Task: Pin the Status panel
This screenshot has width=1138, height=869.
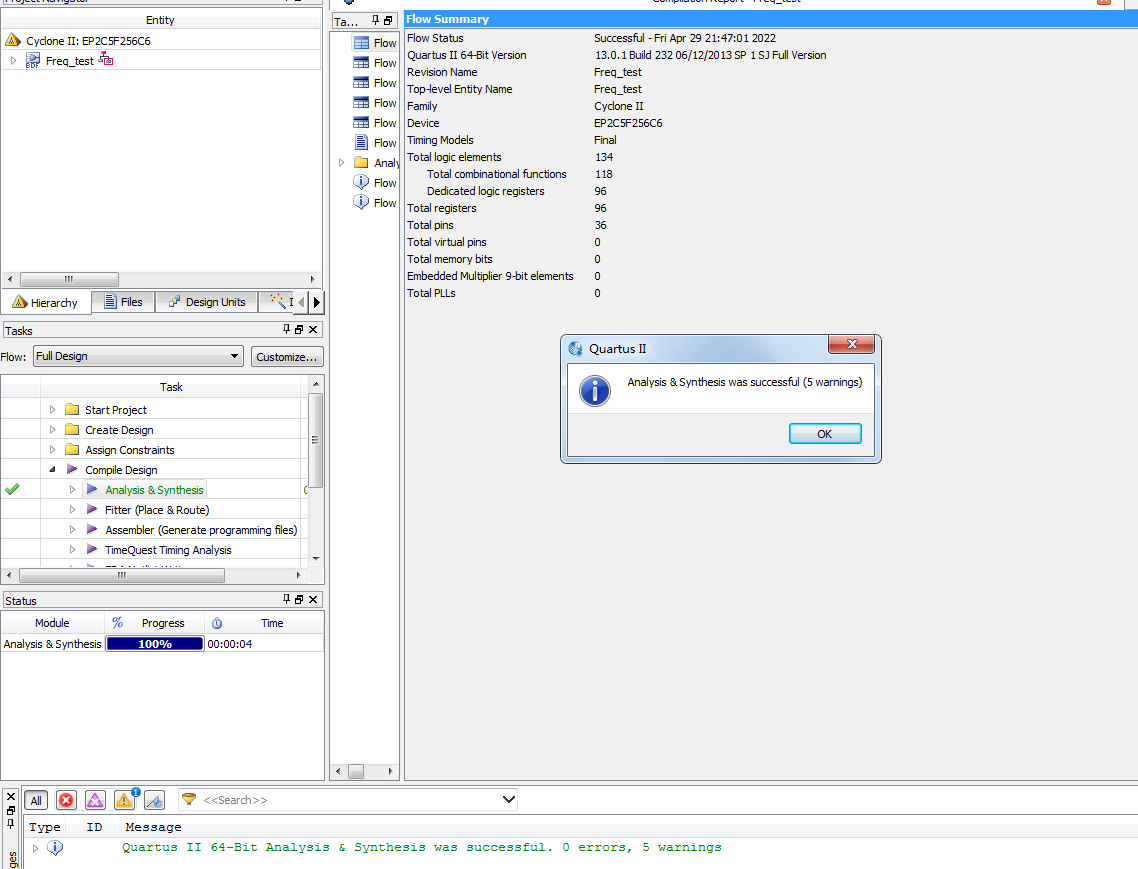Action: 287,599
